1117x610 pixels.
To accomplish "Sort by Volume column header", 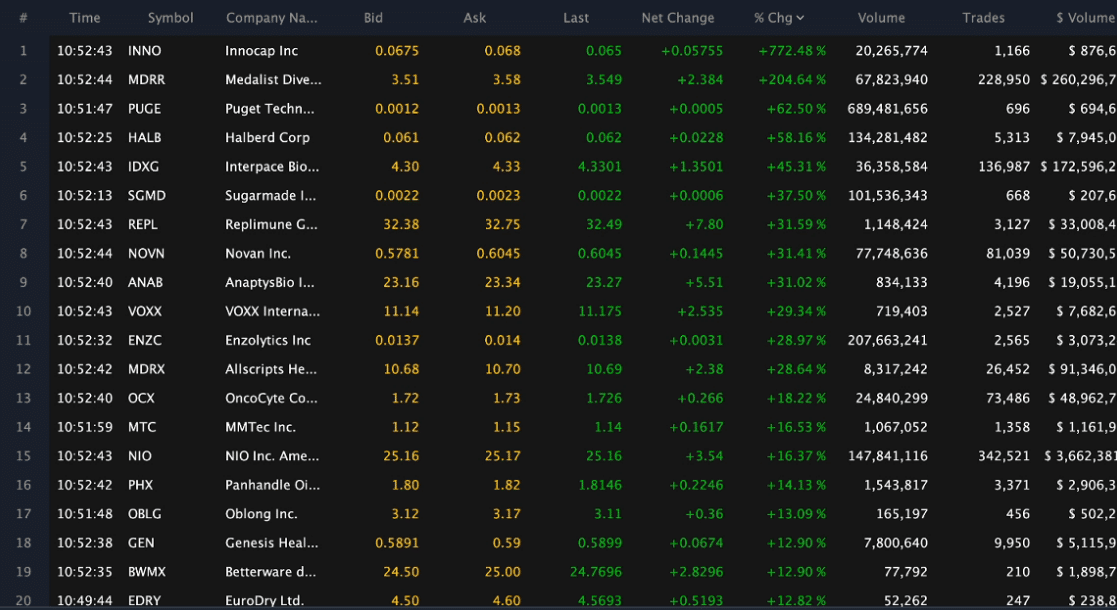I will click(x=881, y=18).
